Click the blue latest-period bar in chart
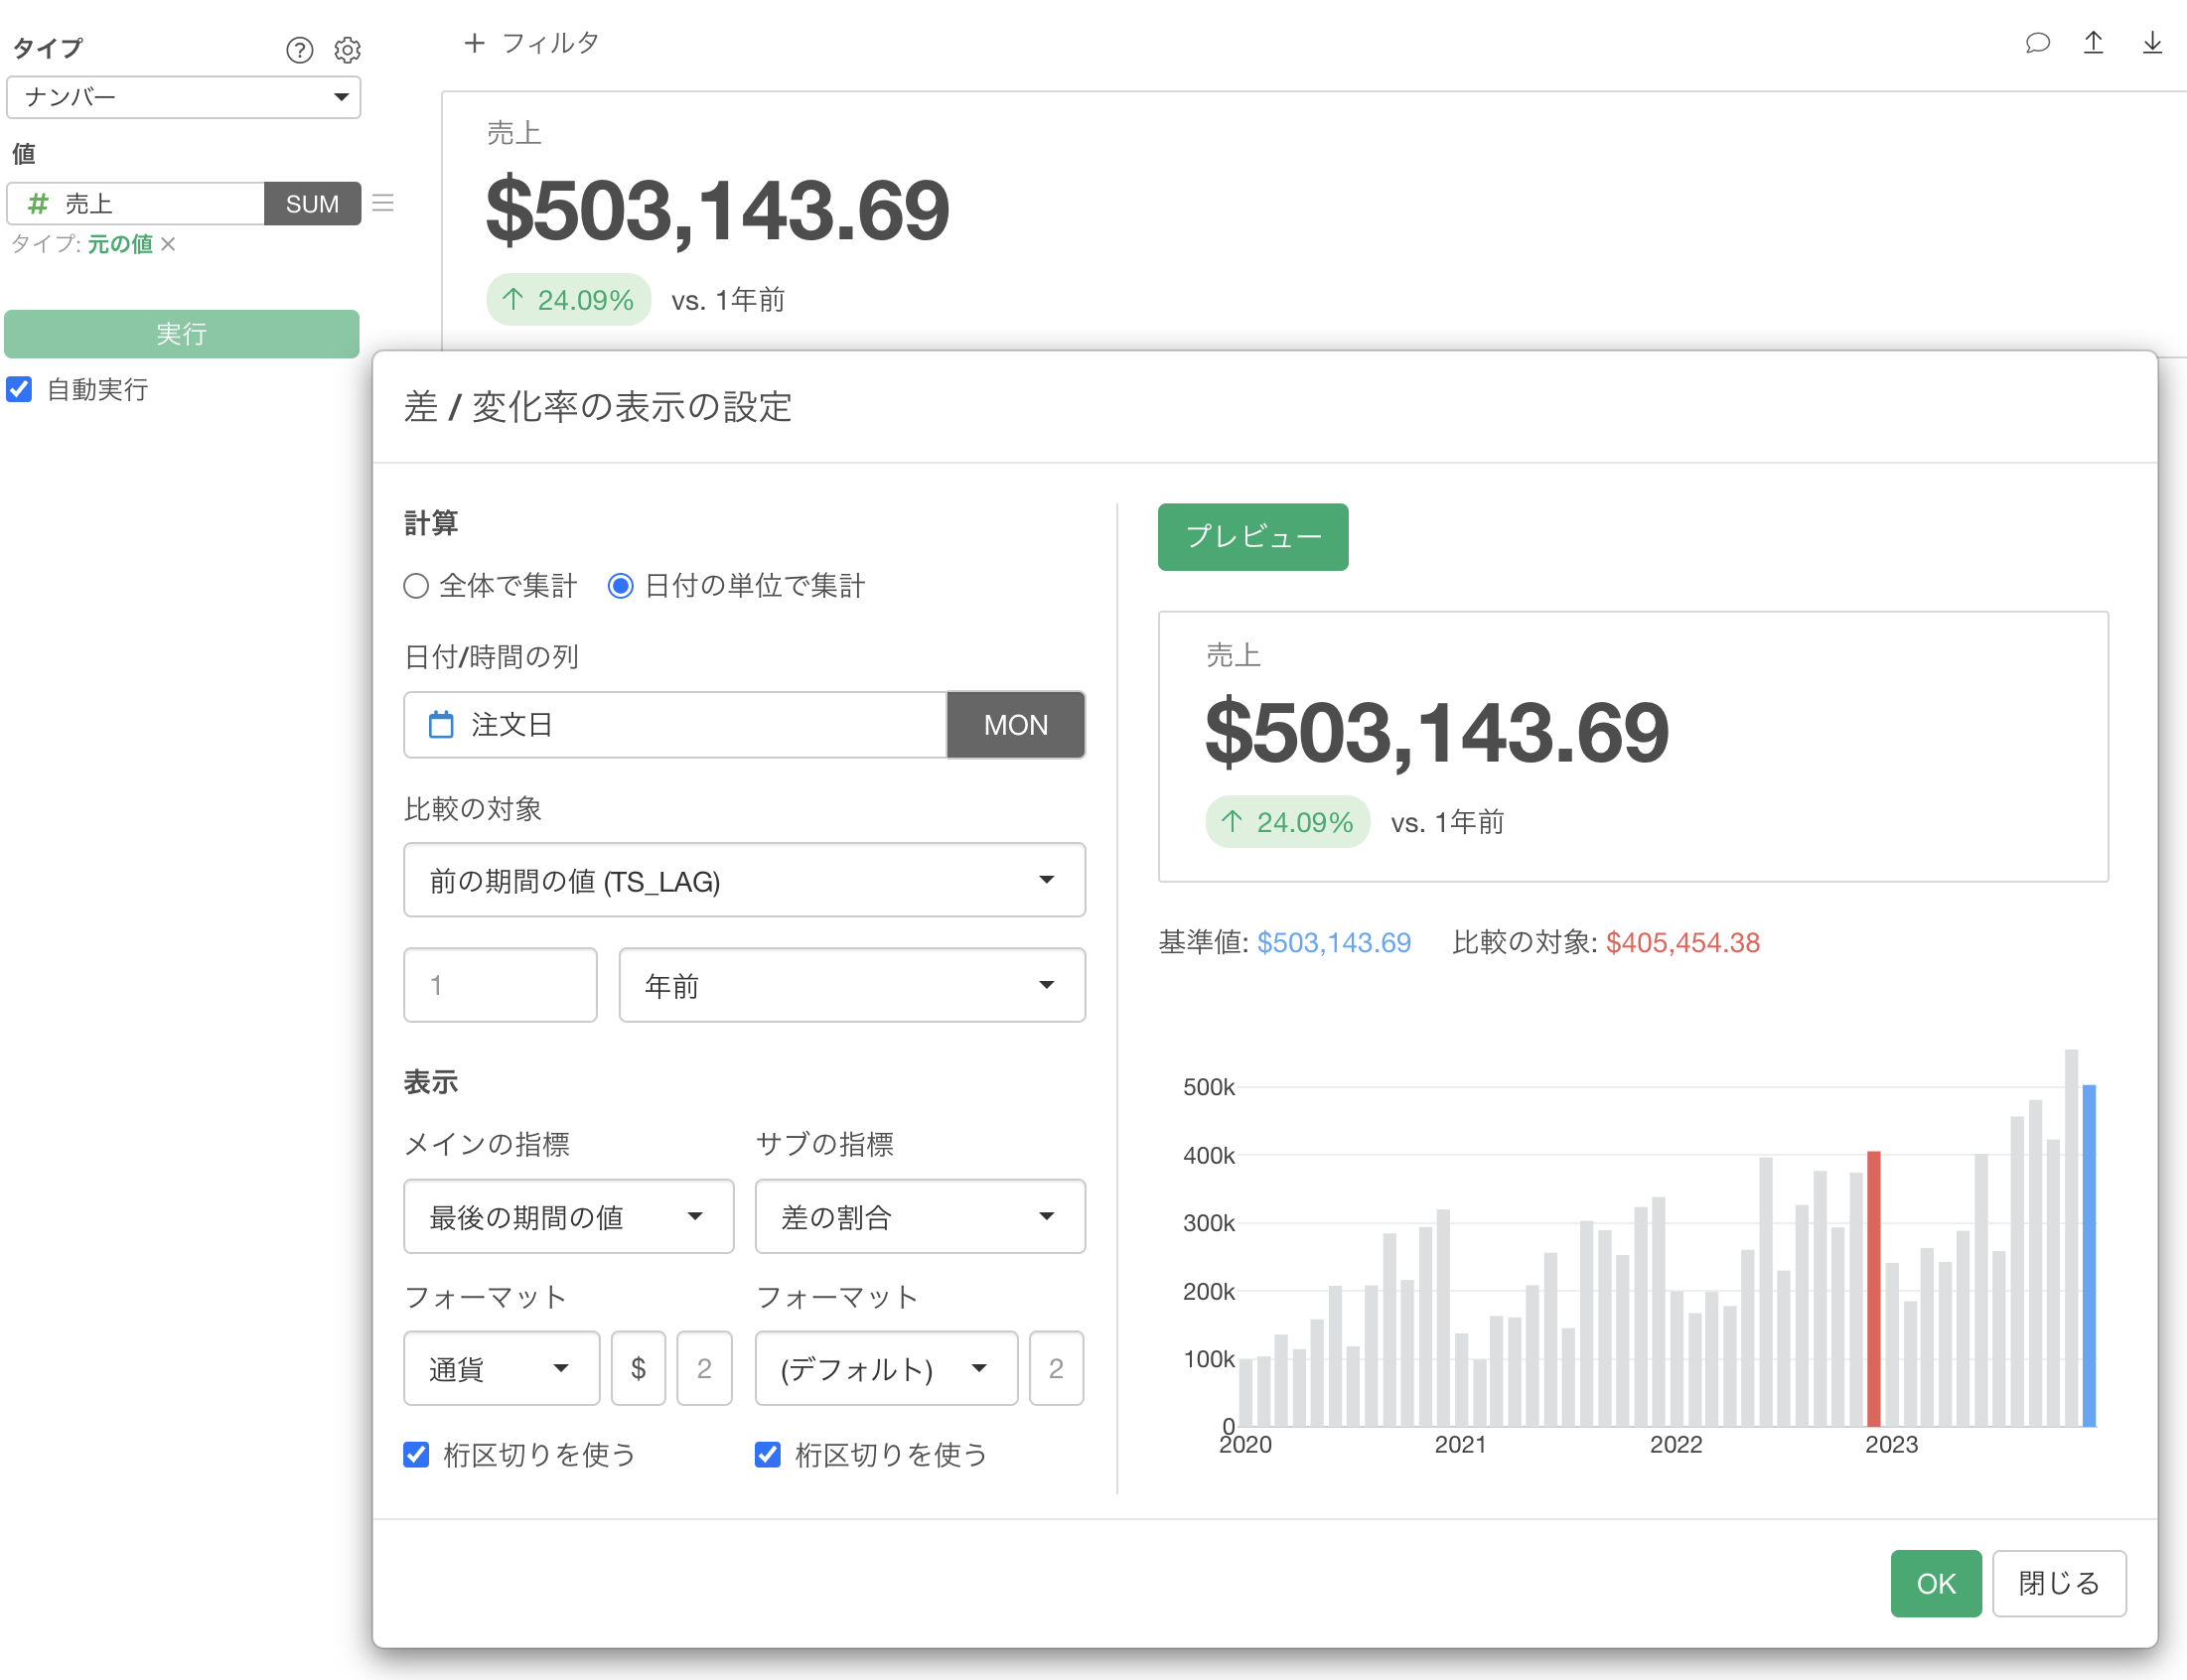 2088,1254
